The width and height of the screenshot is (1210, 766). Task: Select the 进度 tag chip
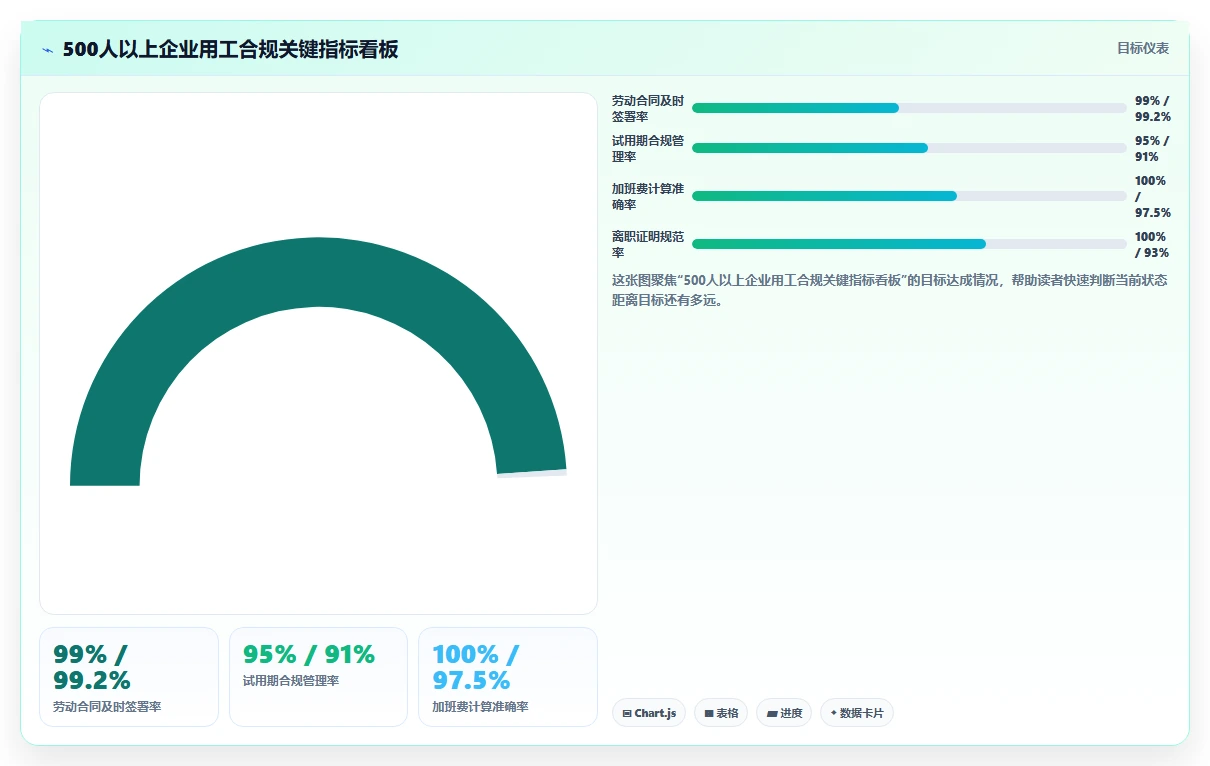[x=784, y=713]
